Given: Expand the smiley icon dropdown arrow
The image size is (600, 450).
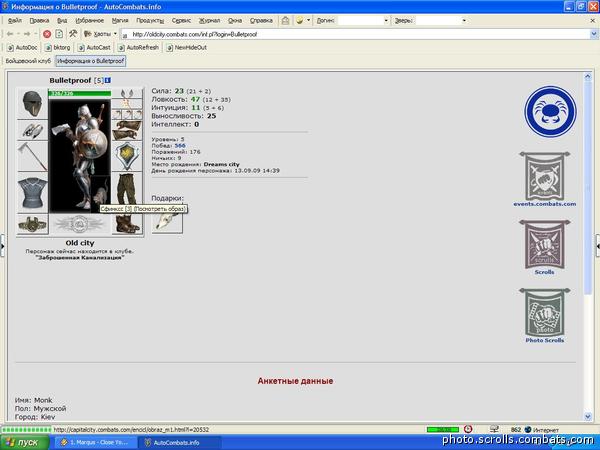Looking at the screenshot, I should point(308,20).
